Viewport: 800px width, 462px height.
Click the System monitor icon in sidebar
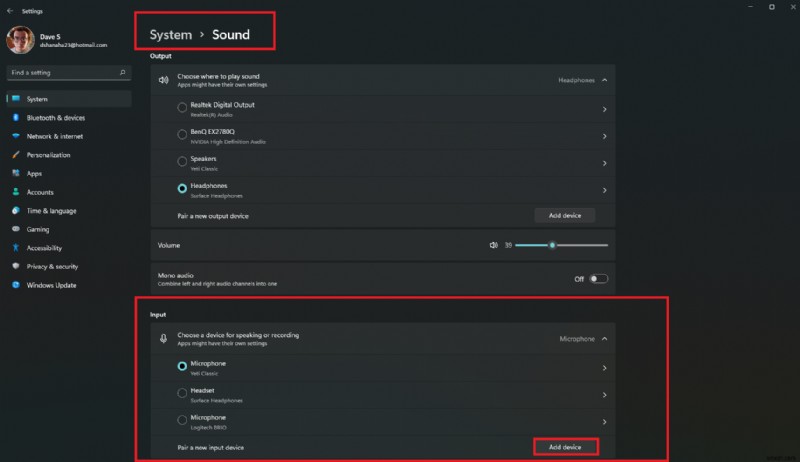pos(16,98)
